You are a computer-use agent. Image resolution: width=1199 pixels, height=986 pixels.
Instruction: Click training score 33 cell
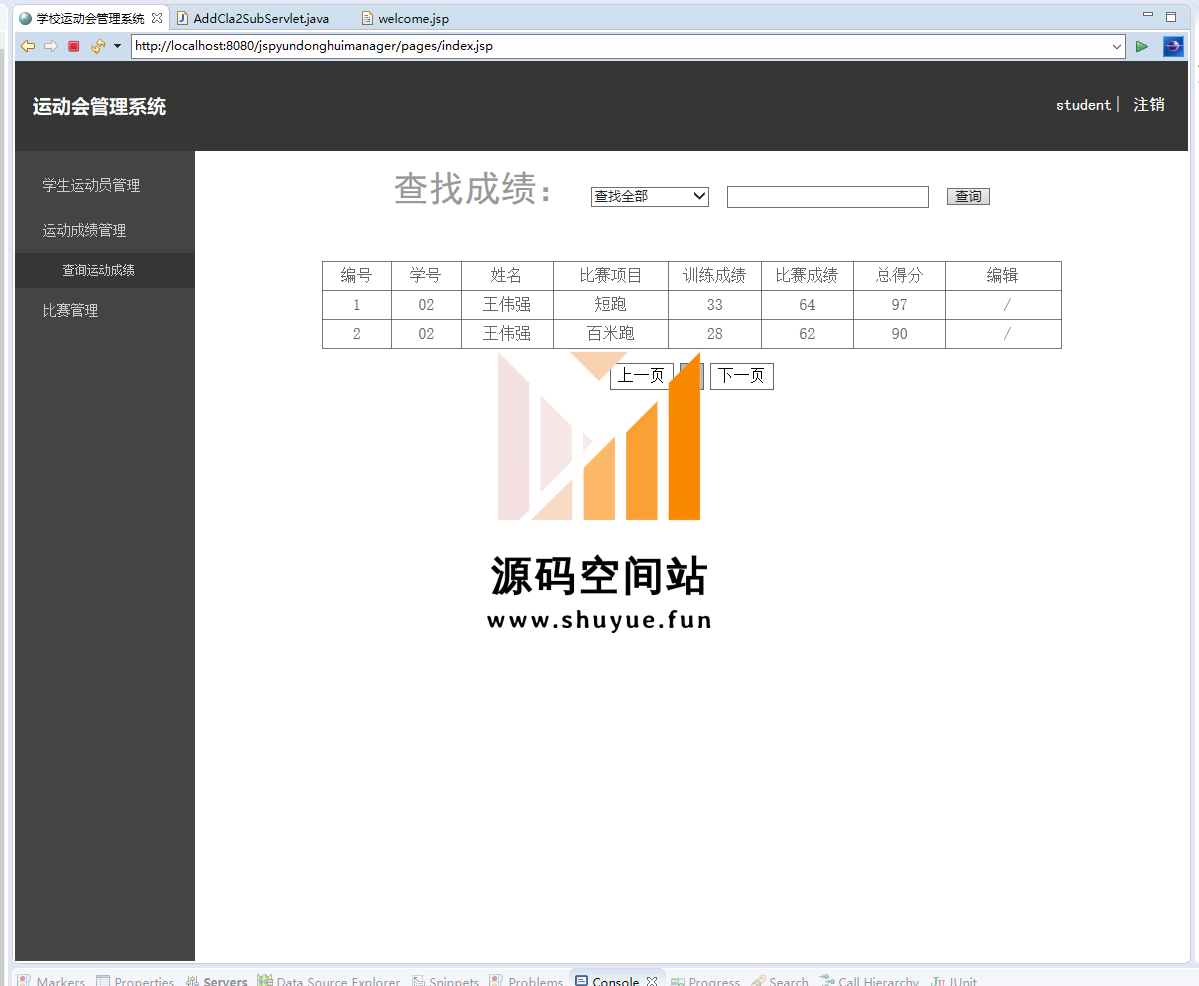pyautogui.click(x=714, y=304)
